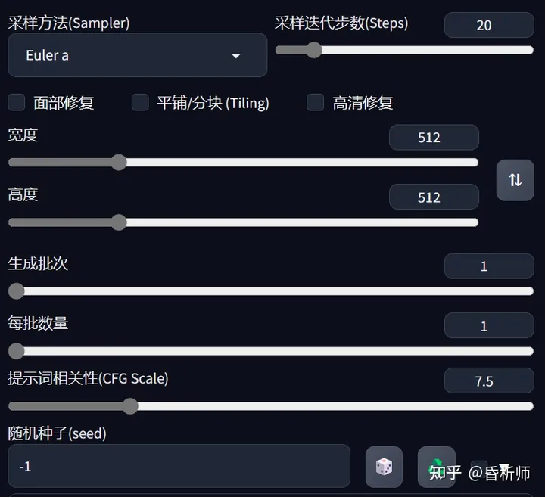Click the dice random seed icon

384,467
